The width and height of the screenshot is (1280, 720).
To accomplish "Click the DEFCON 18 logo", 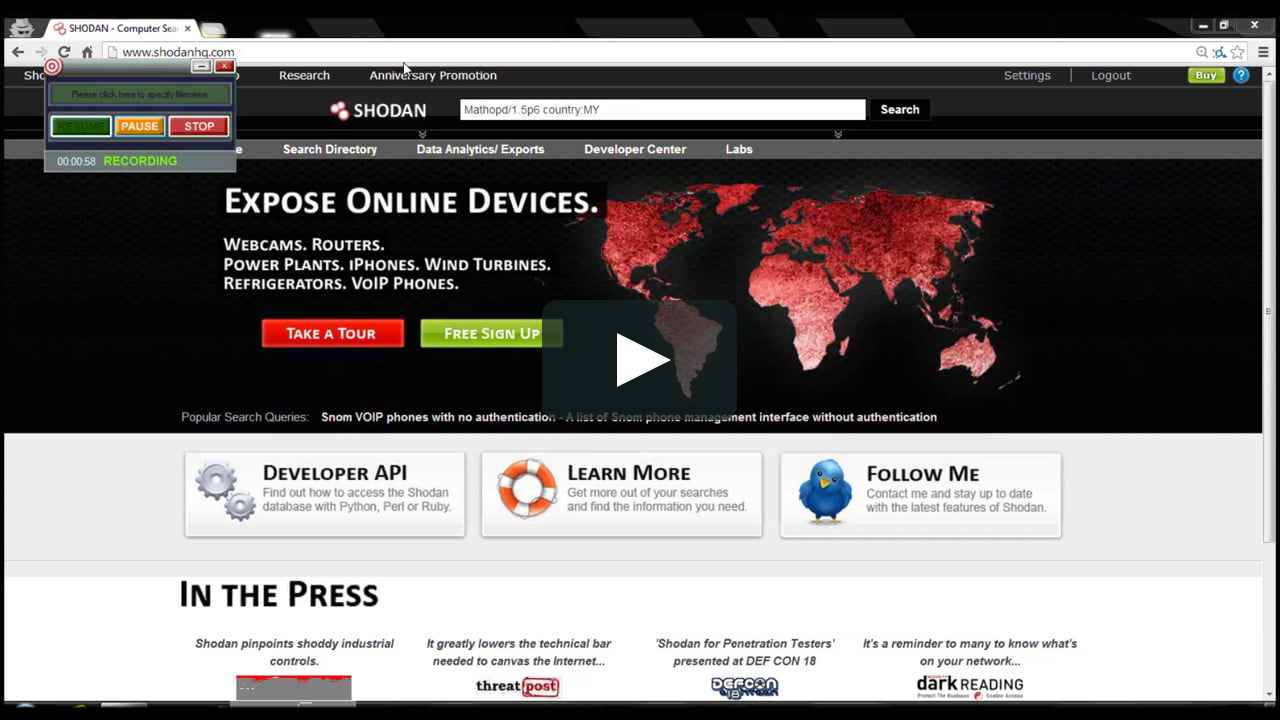I will [x=744, y=687].
